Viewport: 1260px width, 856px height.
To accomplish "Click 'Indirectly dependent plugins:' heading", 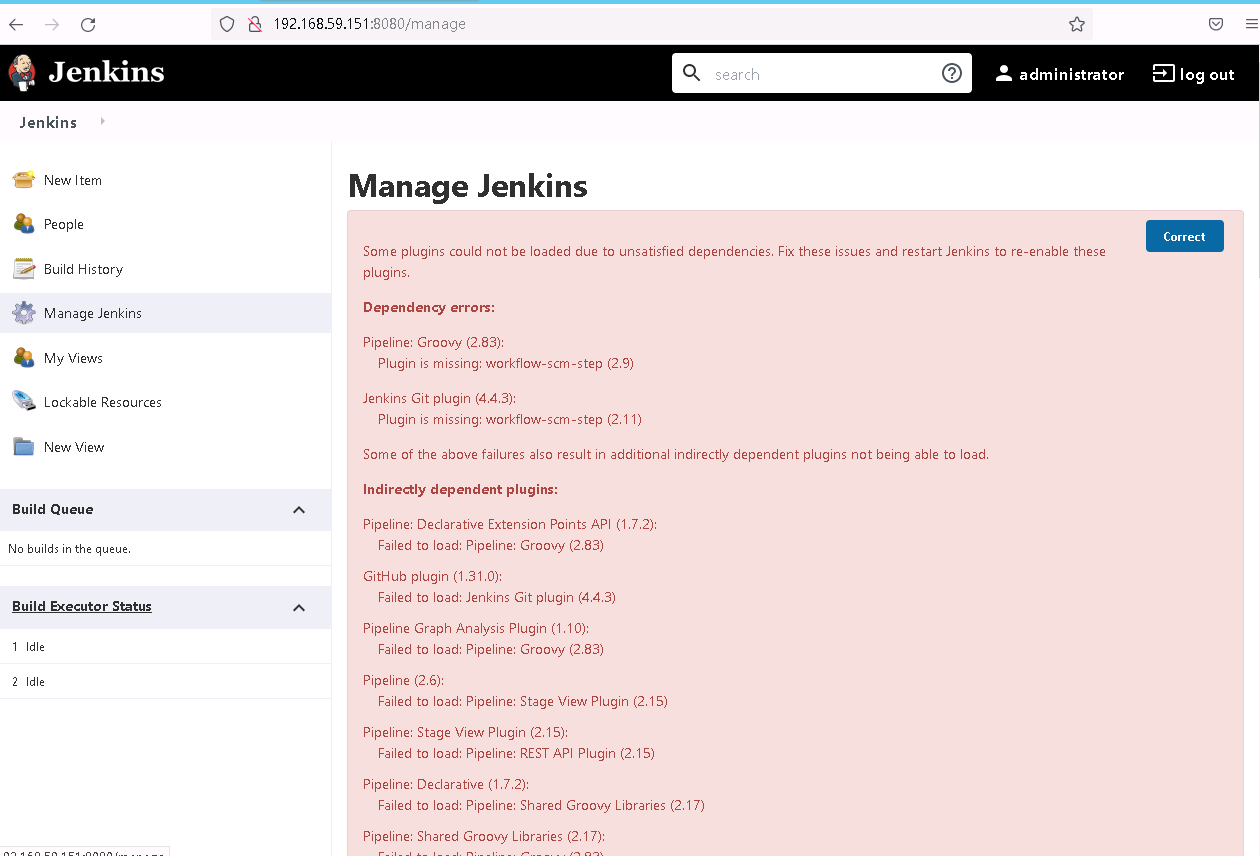I will pos(460,489).
